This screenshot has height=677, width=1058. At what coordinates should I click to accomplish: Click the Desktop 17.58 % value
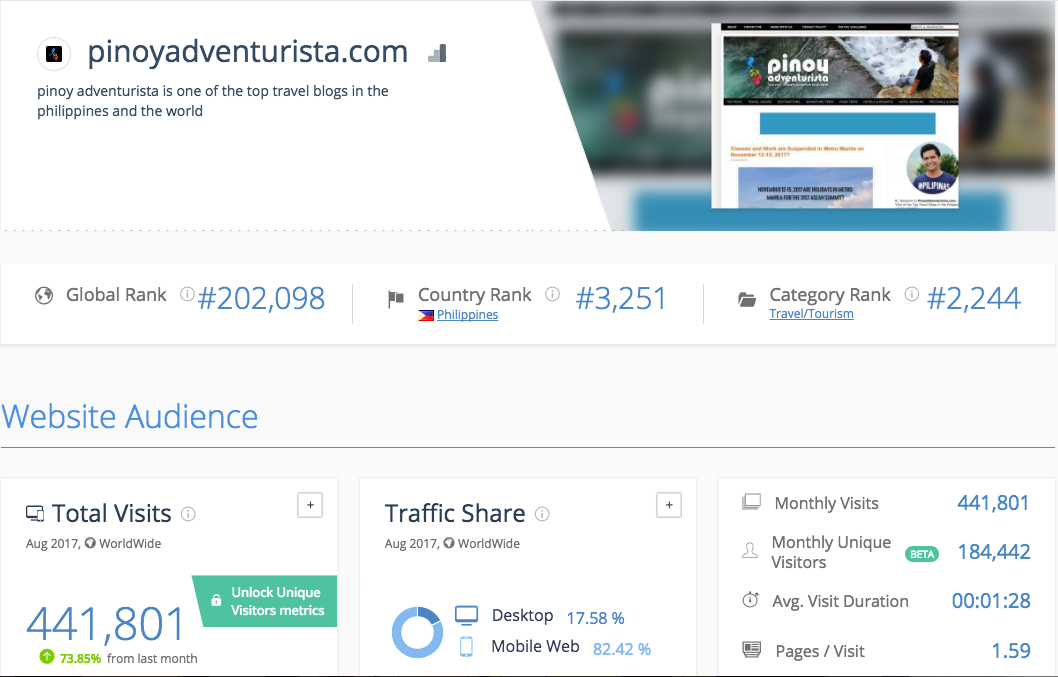595,618
